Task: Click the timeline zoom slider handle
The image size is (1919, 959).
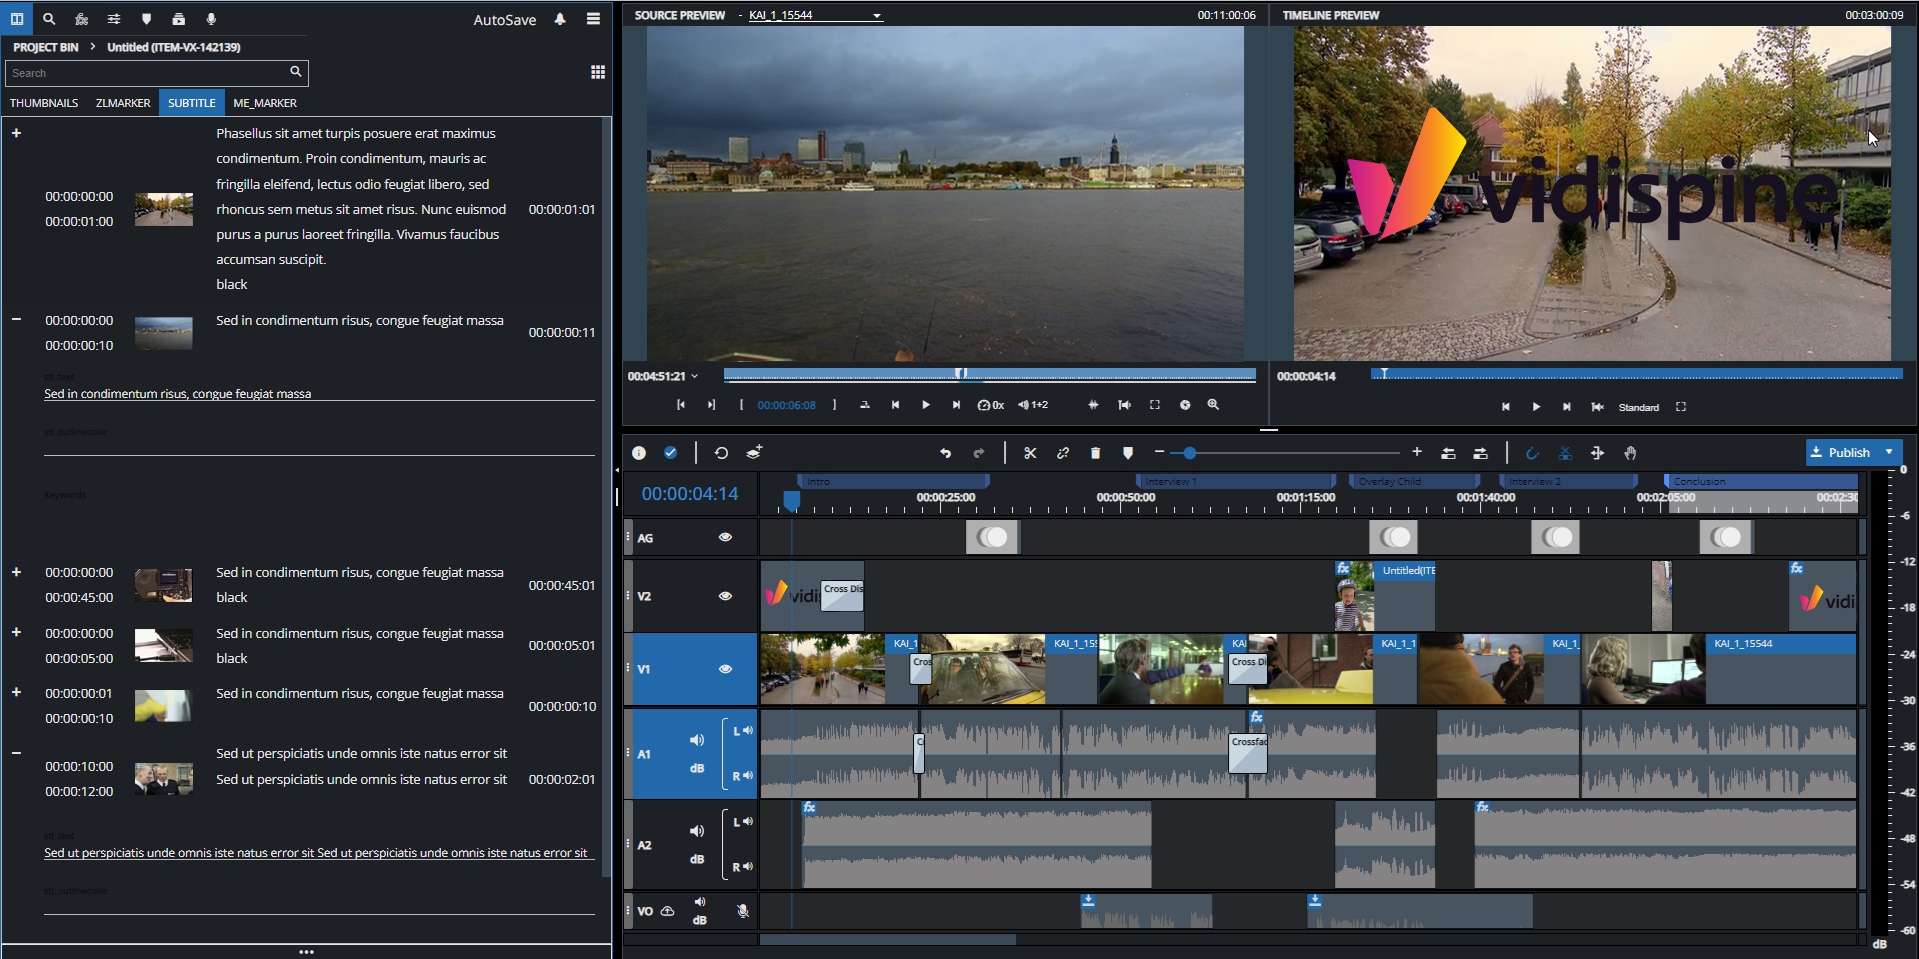Action: [x=1189, y=453]
